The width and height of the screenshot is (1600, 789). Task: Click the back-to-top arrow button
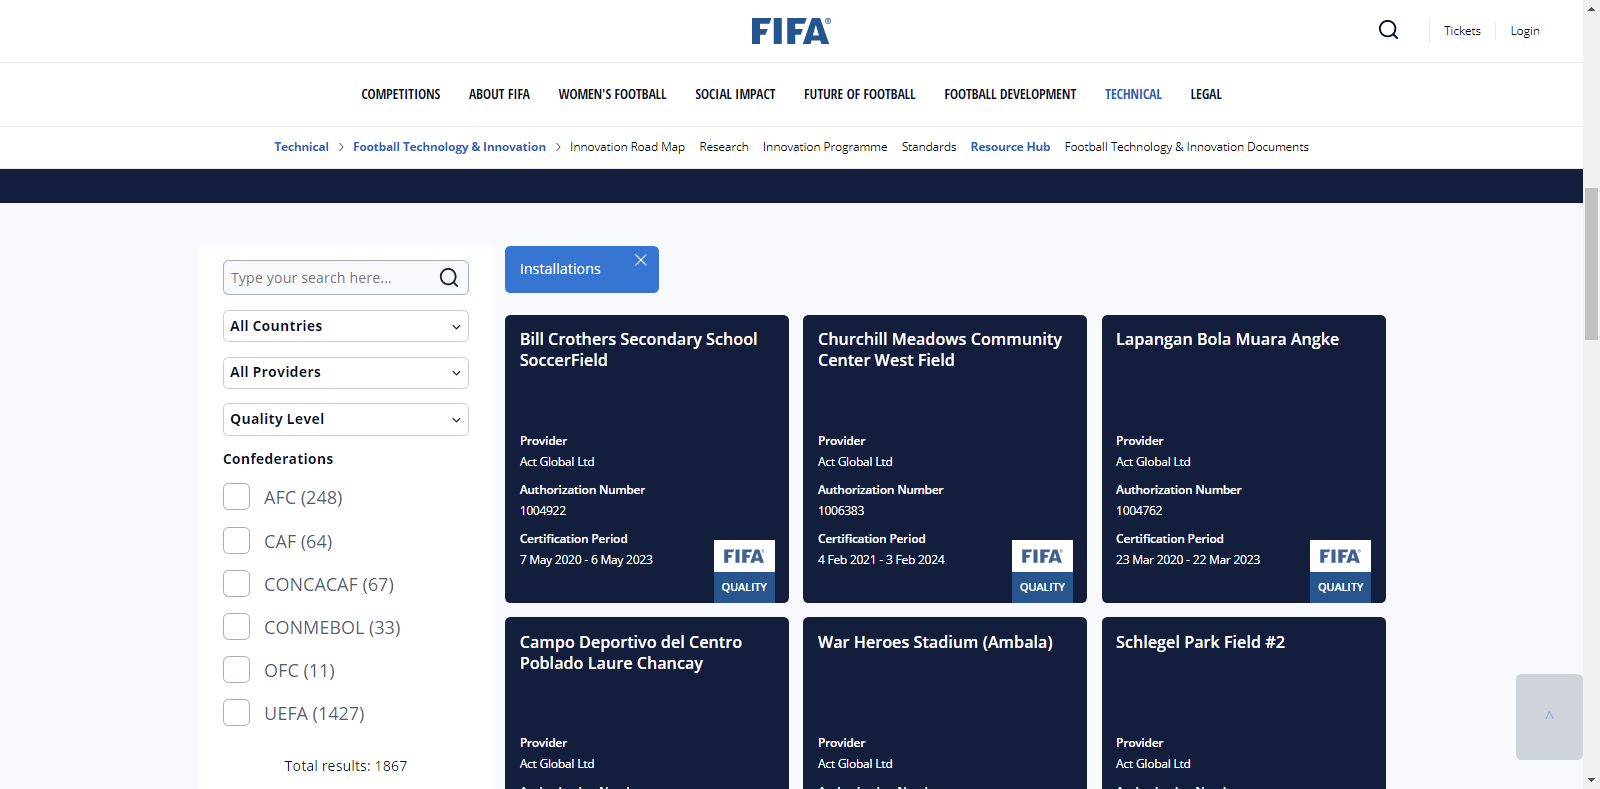click(x=1549, y=716)
